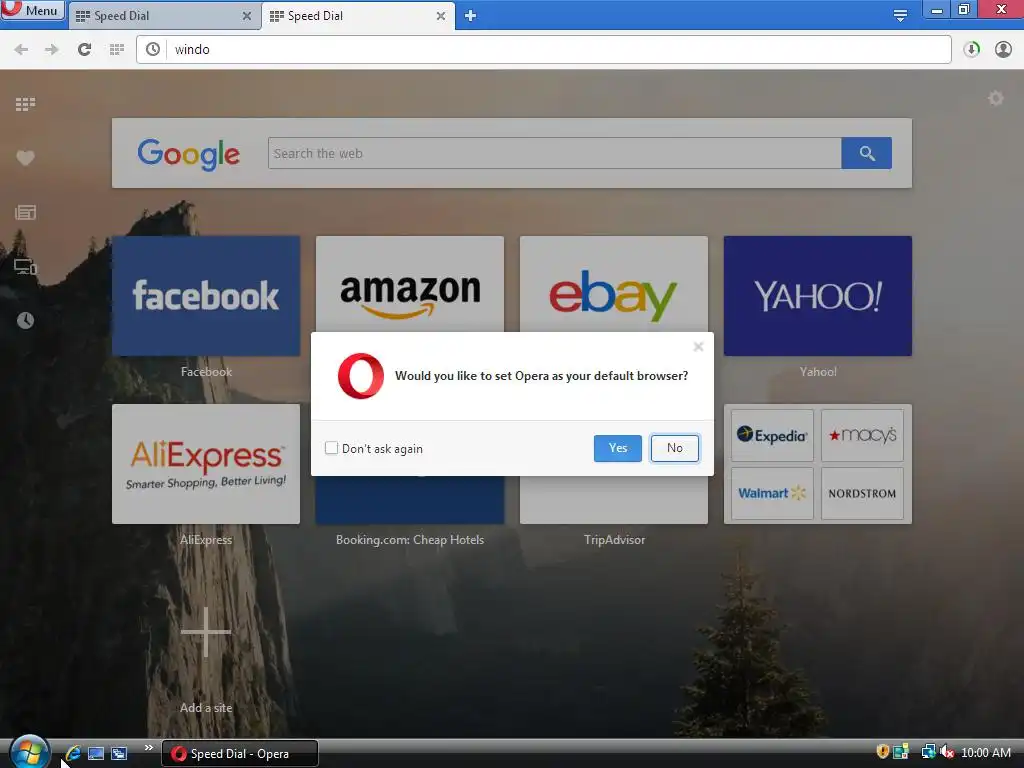Focus the address bar containing 'windo'
The width and height of the screenshot is (1024, 768).
[x=543, y=50]
